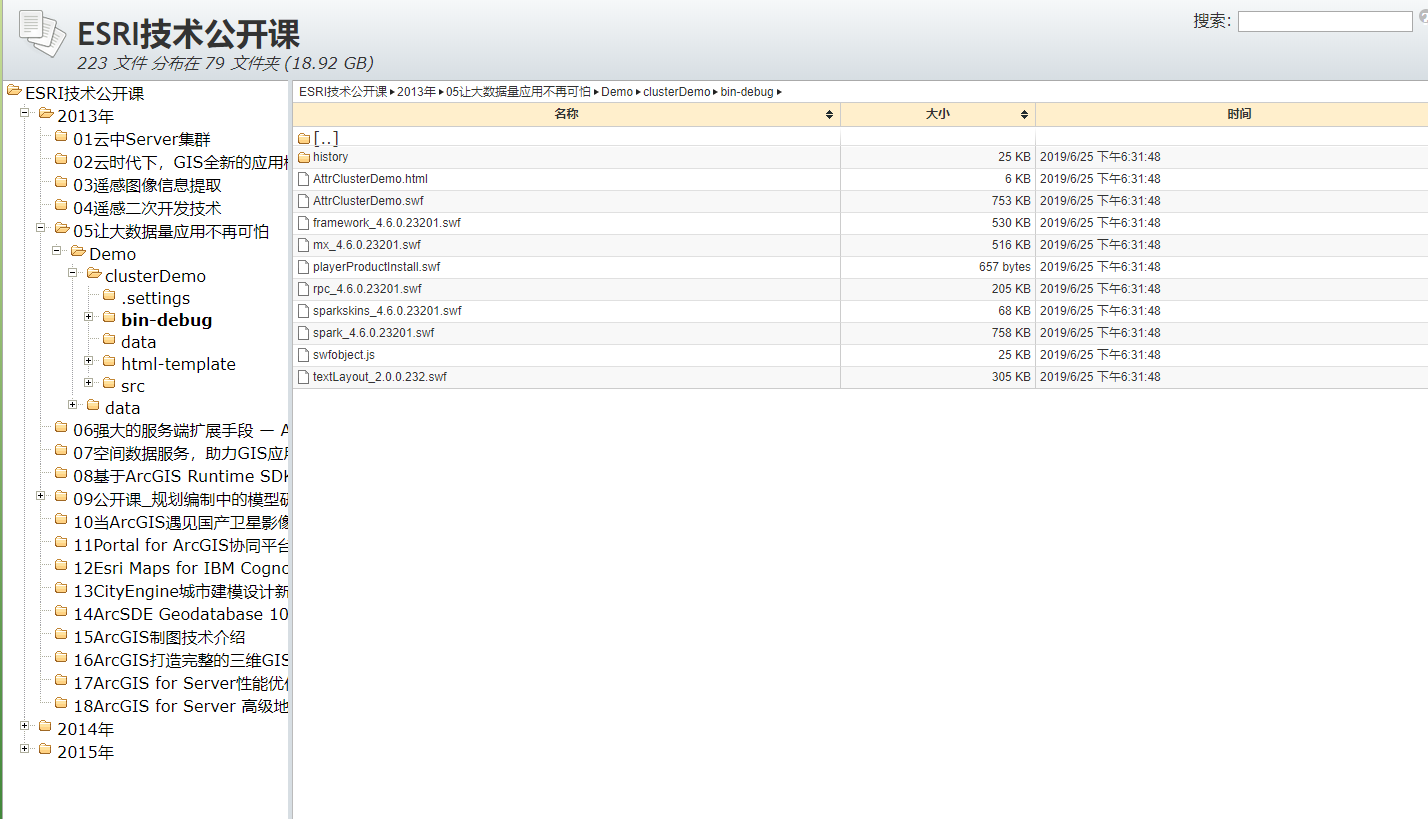Viewport: 1428px width, 819px height.
Task: Collapse the clusterDemo tree node
Action: 73,273
